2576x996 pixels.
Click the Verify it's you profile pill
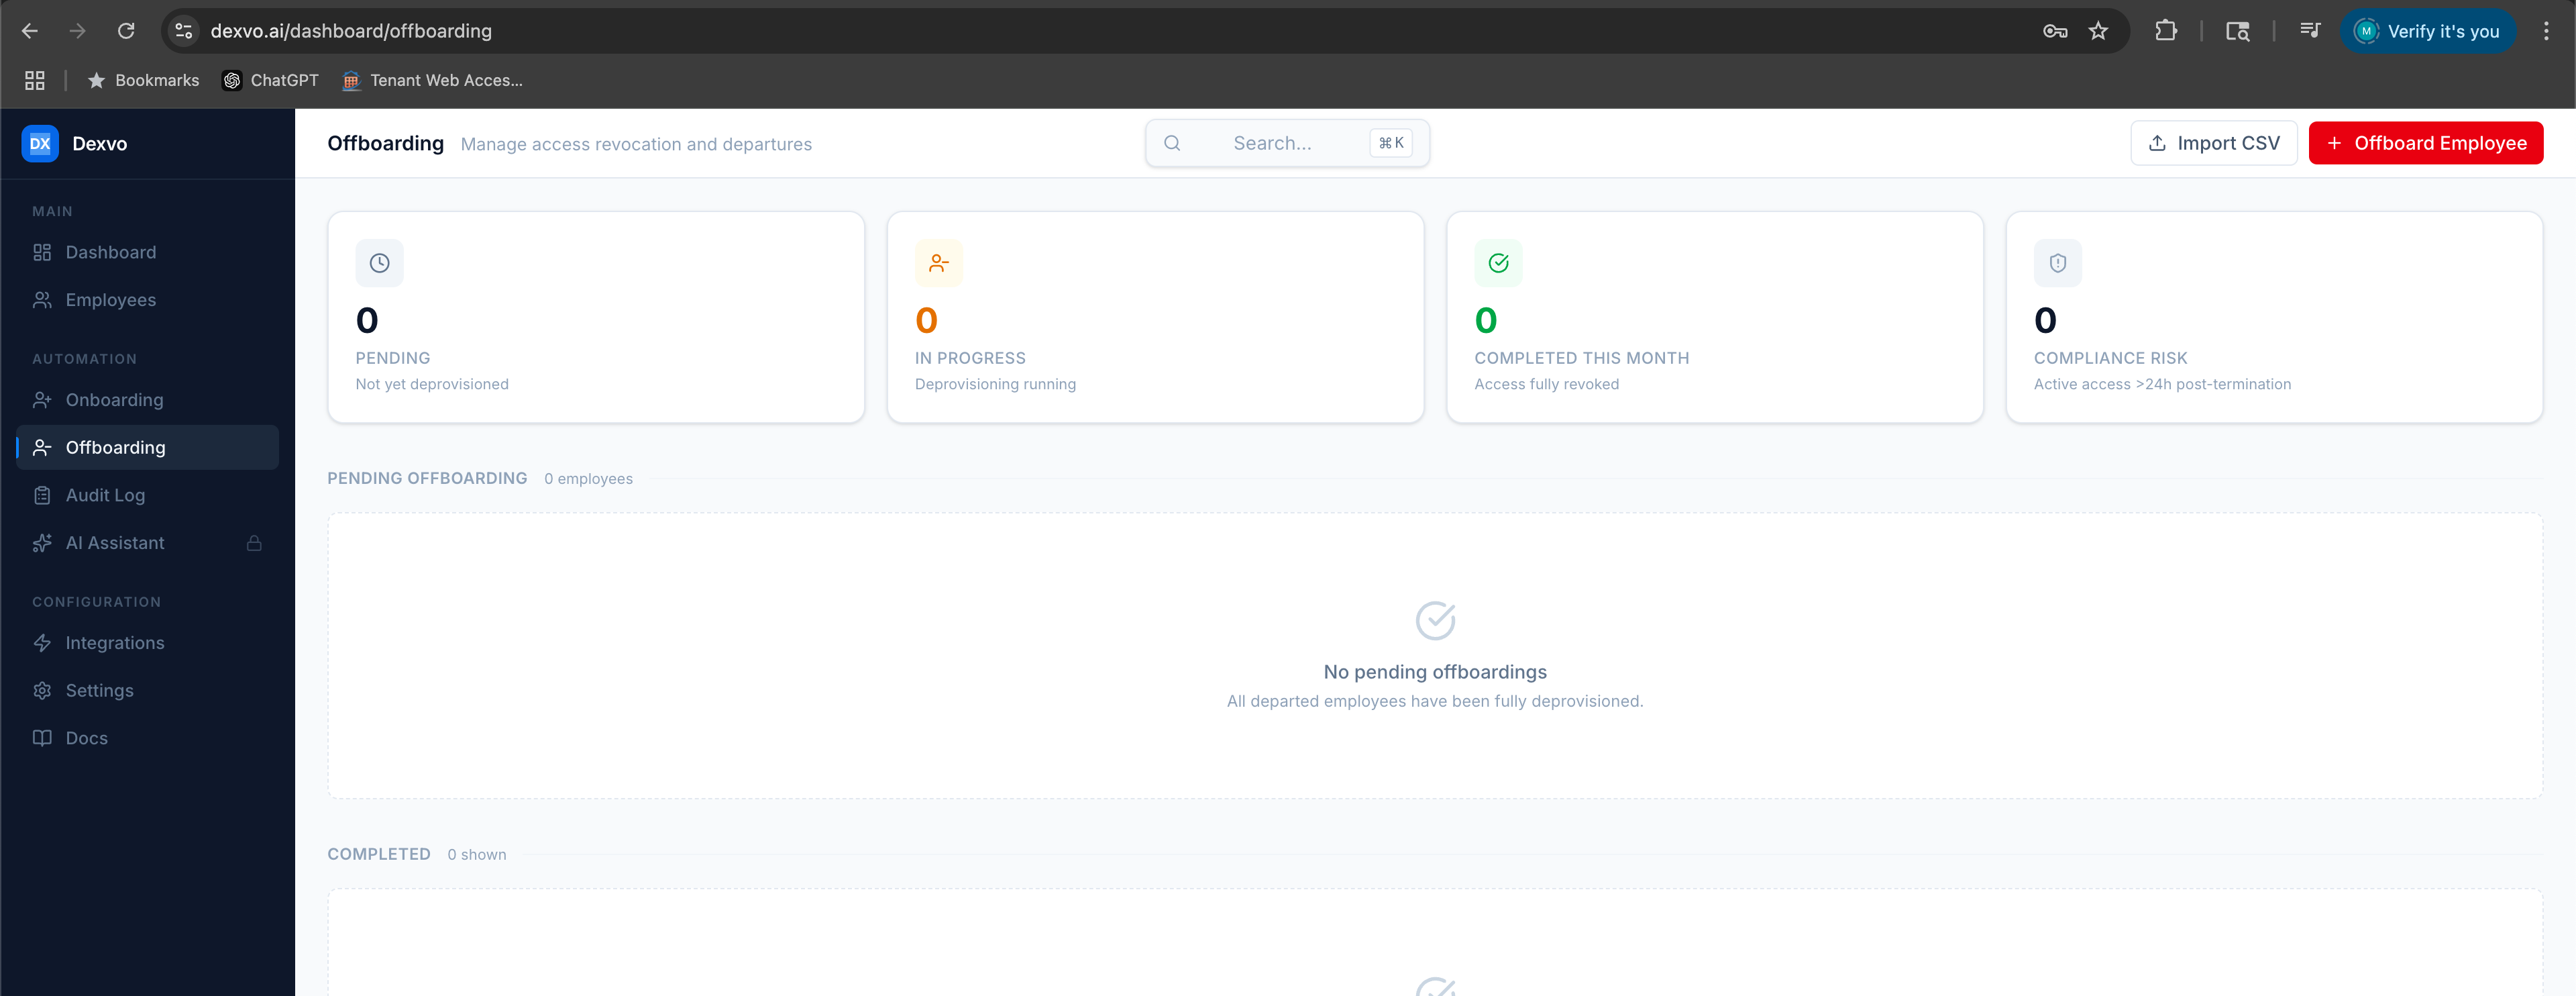point(2429,31)
